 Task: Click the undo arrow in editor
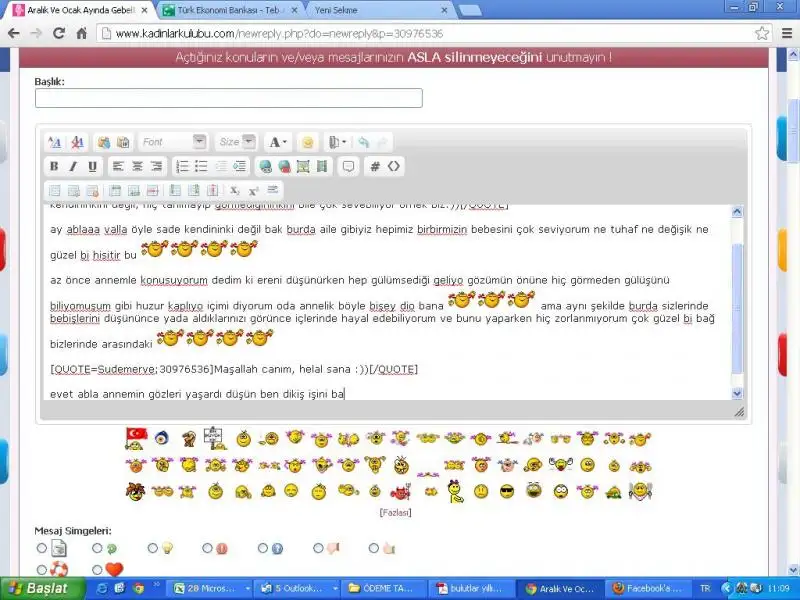click(x=363, y=142)
